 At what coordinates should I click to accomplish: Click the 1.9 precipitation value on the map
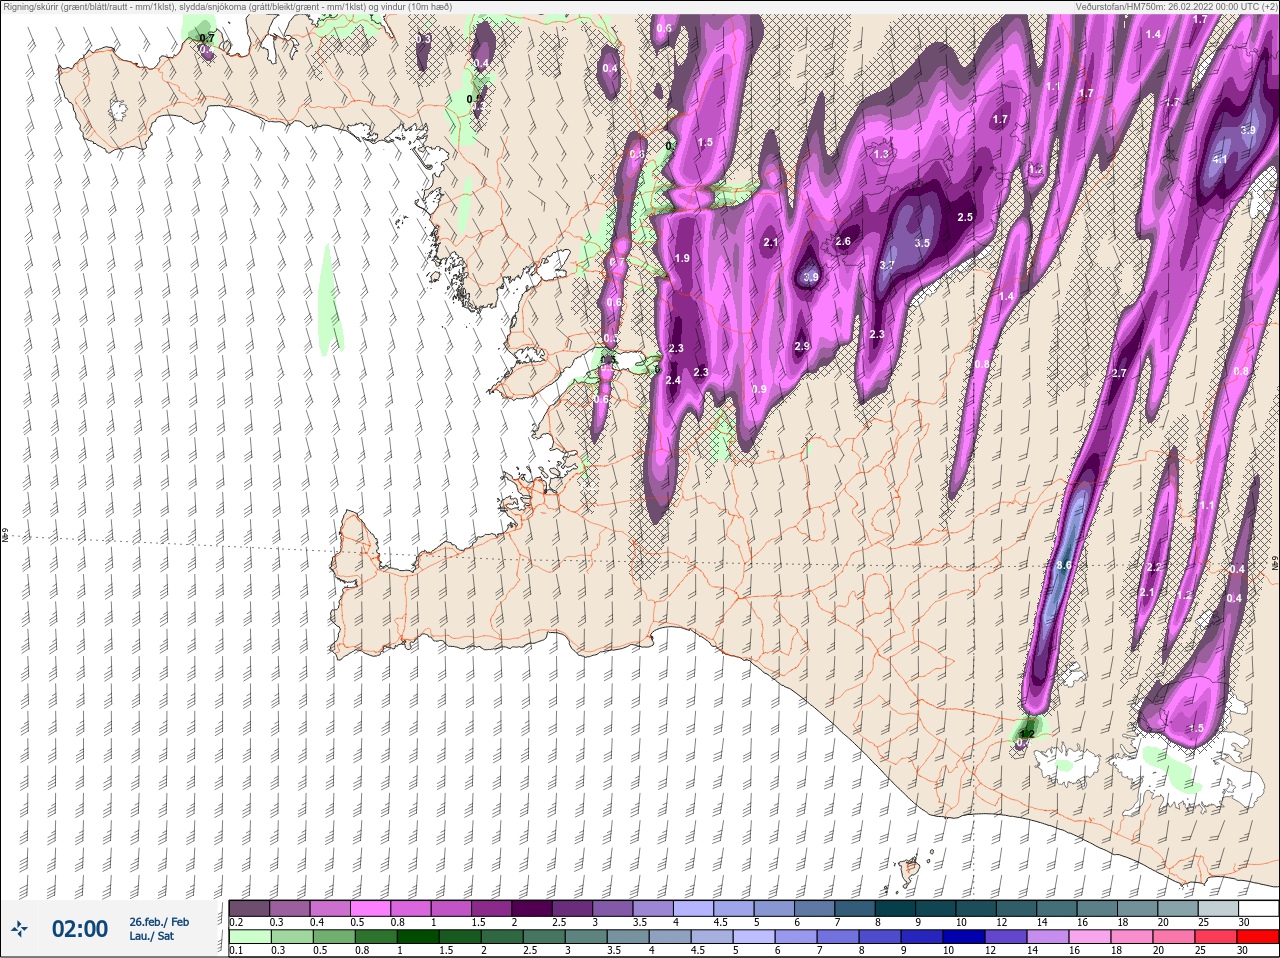682,258
